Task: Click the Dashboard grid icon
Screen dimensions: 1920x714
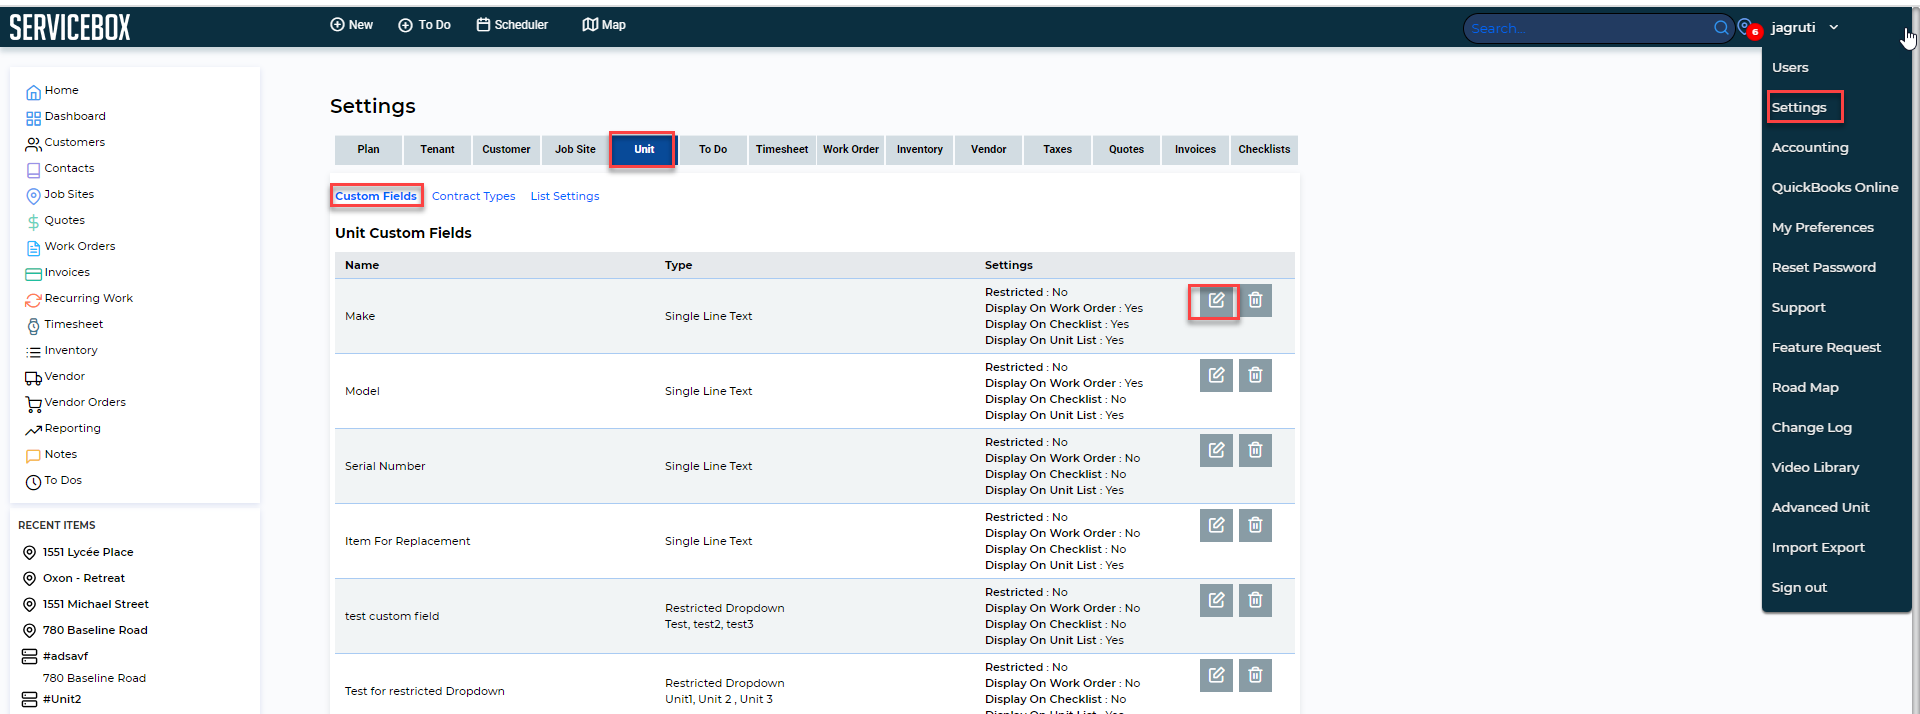Action: [x=33, y=118]
